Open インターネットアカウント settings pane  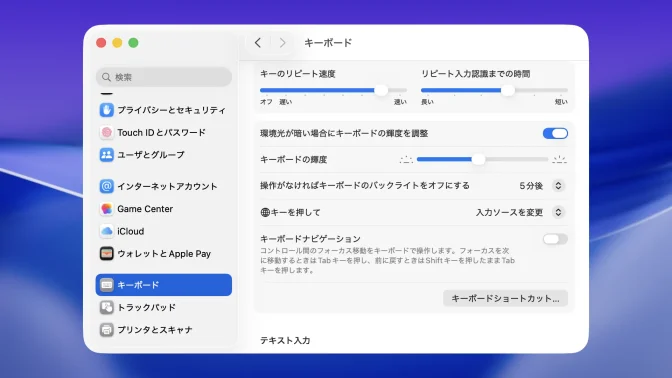tap(164, 186)
